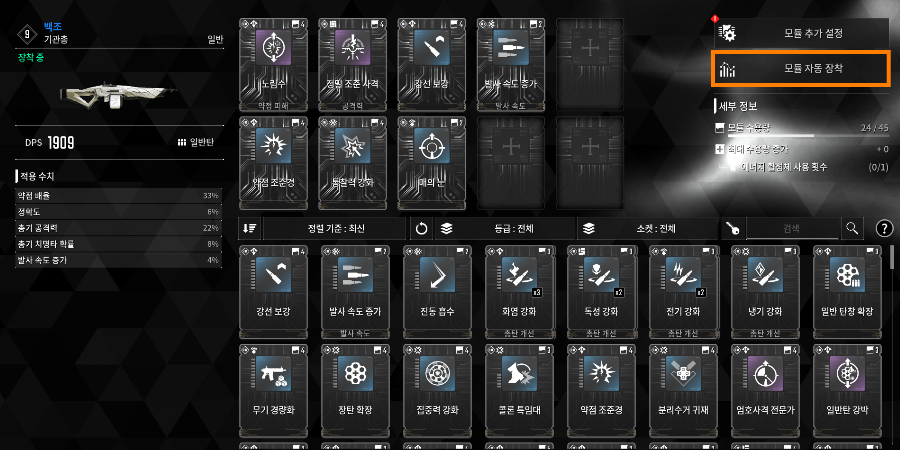This screenshot has width=900, height=450.
Task: Click the sort order arrow icon
Action: (x=250, y=228)
